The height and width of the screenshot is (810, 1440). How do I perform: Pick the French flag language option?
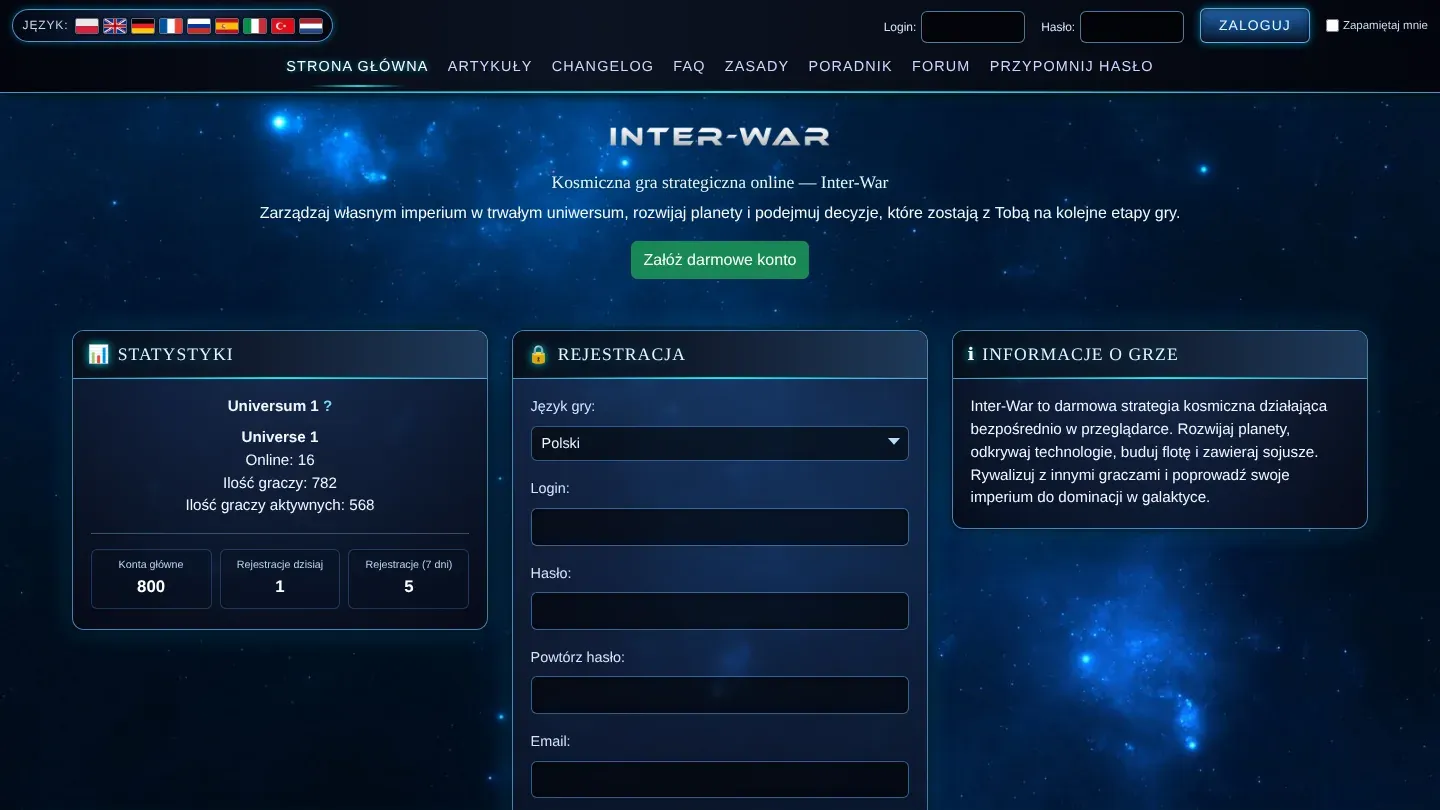tap(171, 26)
